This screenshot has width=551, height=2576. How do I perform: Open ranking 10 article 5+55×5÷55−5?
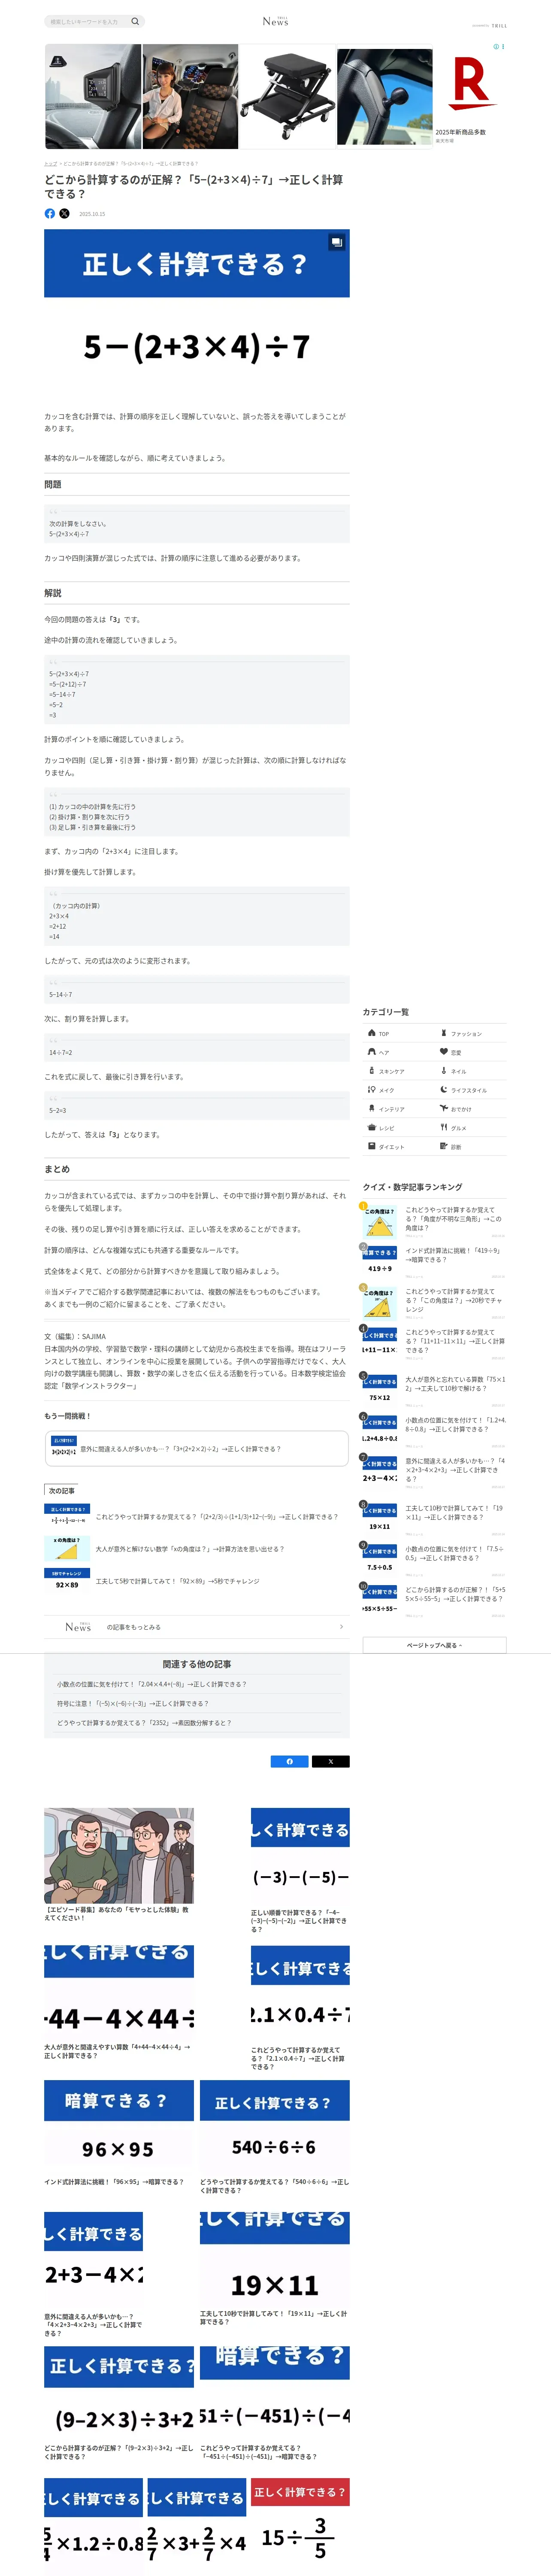point(455,1594)
